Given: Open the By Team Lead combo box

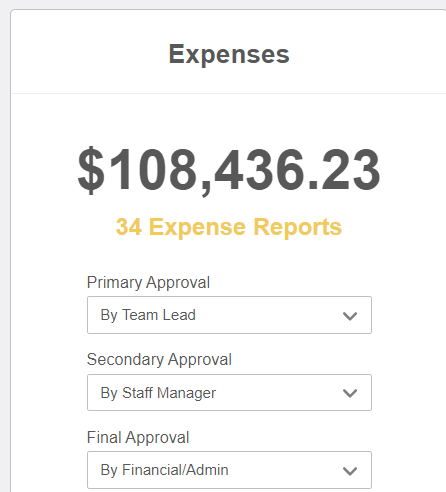Looking at the screenshot, I should (x=229, y=315).
